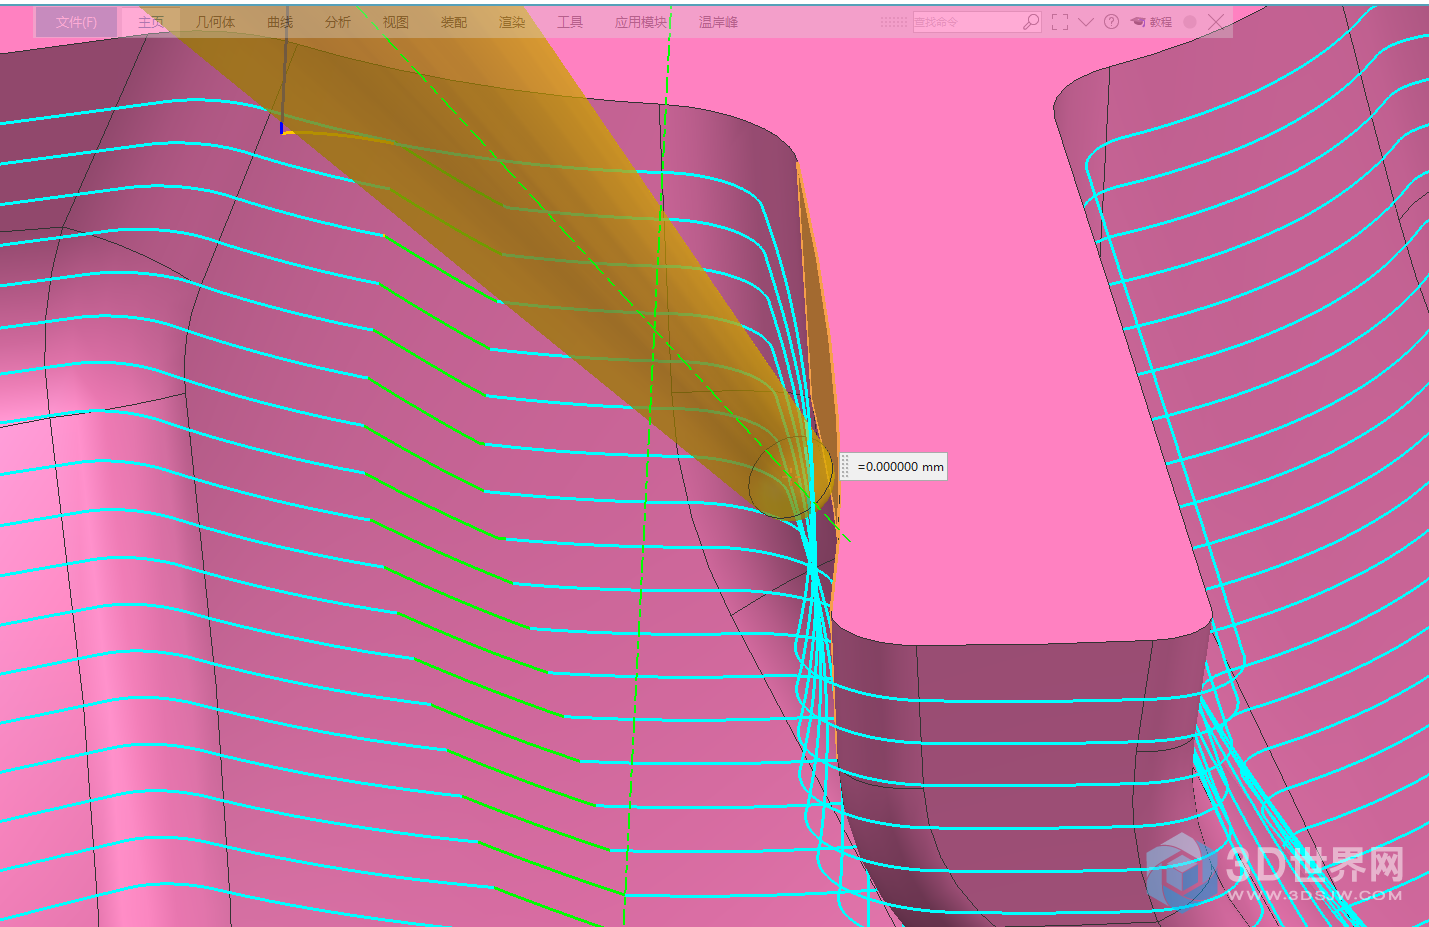Viewport: 1429px width, 927px height.
Task: Open the 工具 tab
Action: point(570,22)
